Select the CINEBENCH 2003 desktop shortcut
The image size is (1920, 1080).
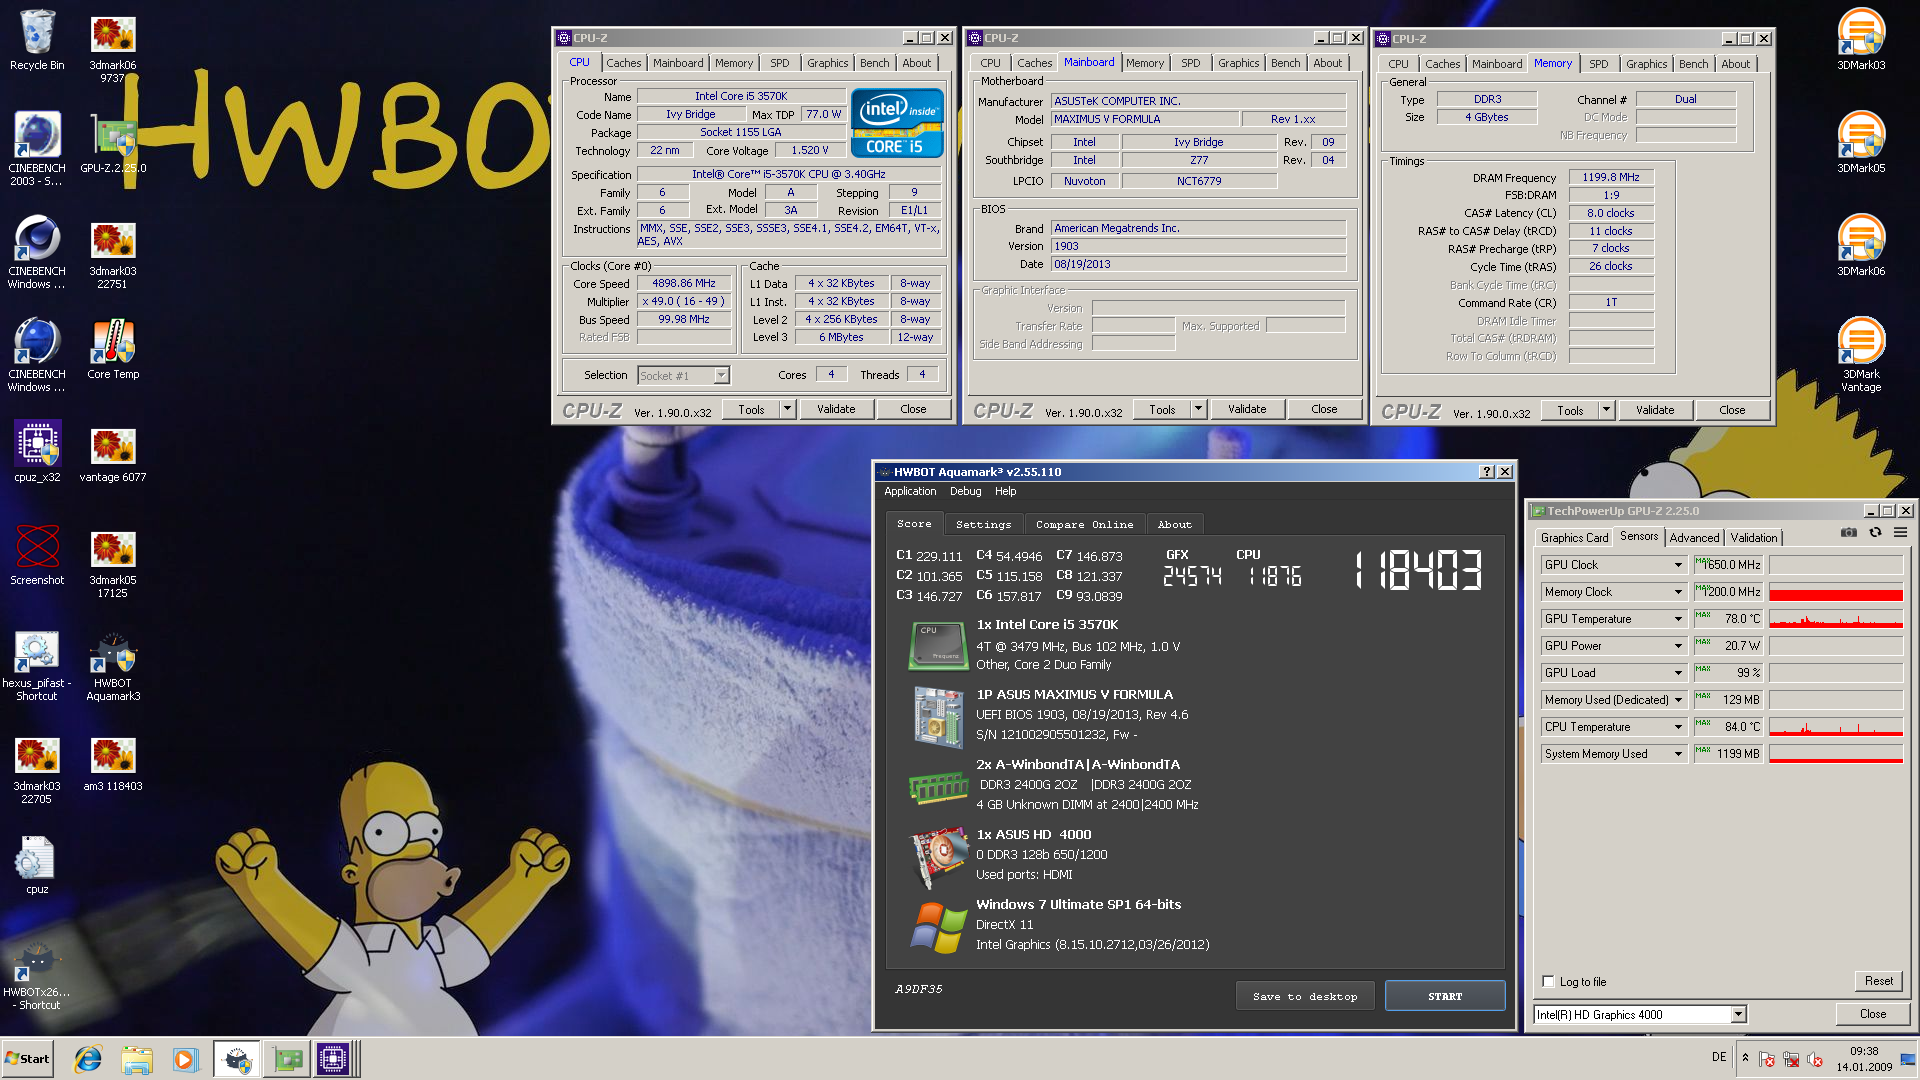pyautogui.click(x=37, y=149)
